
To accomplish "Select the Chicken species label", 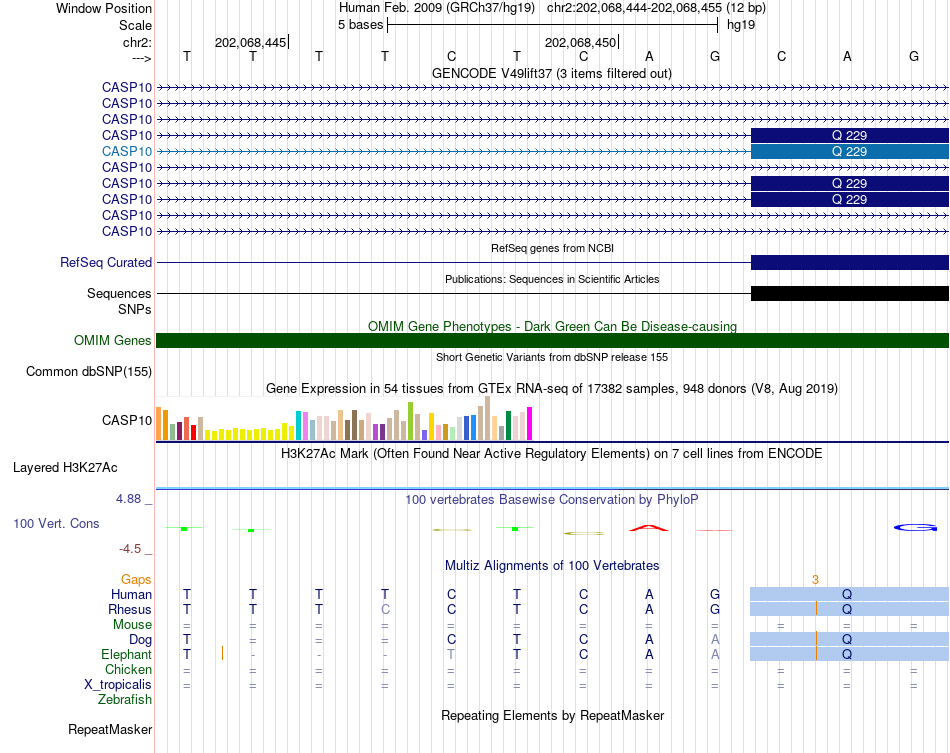I will tap(128, 669).
